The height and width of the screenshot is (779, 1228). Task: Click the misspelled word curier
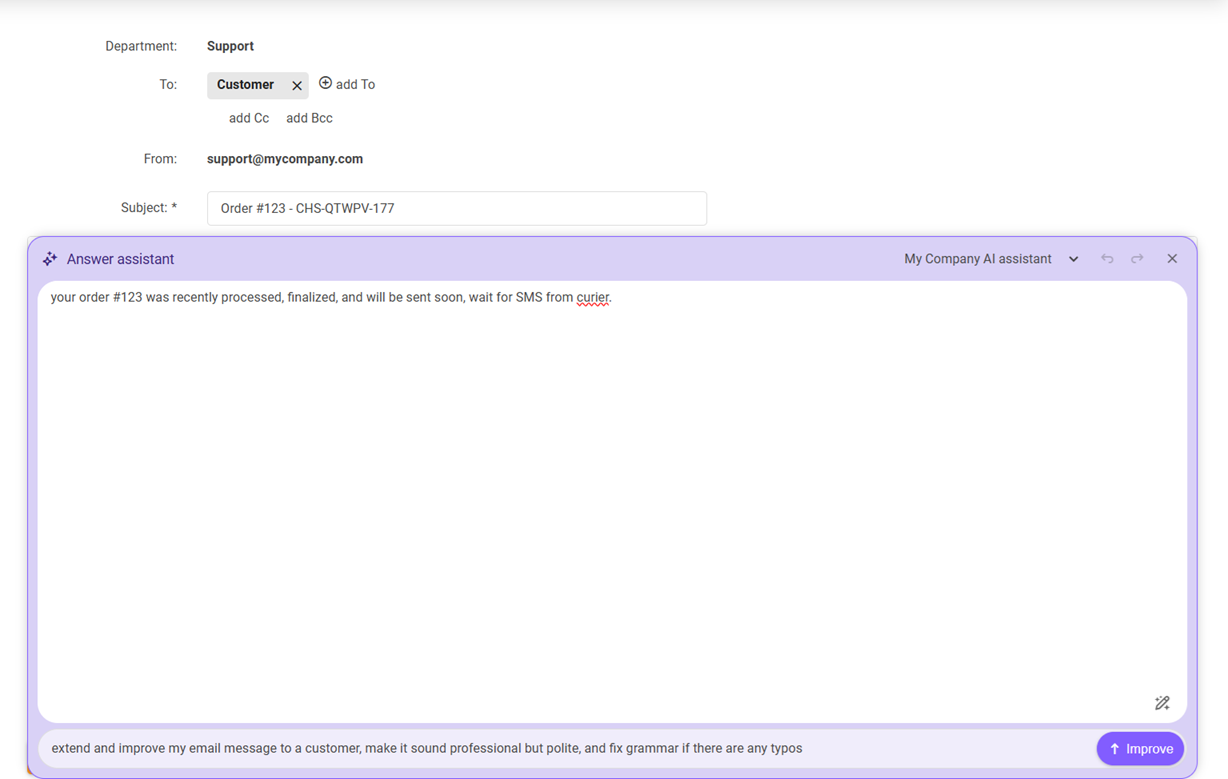click(593, 298)
